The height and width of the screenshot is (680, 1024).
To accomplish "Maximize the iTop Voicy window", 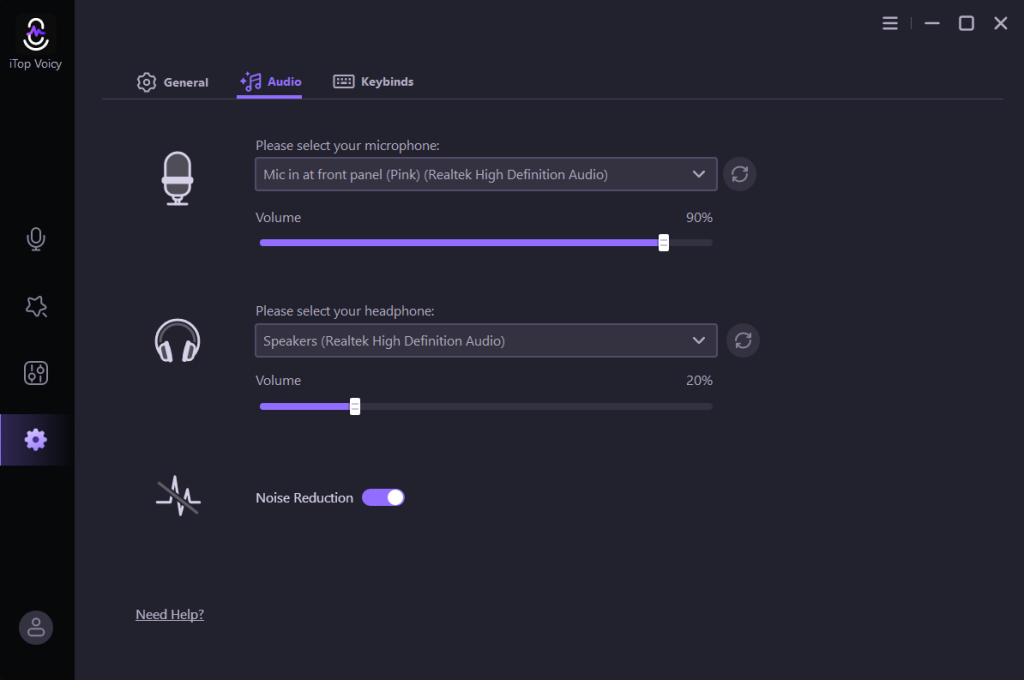I will [x=966, y=23].
